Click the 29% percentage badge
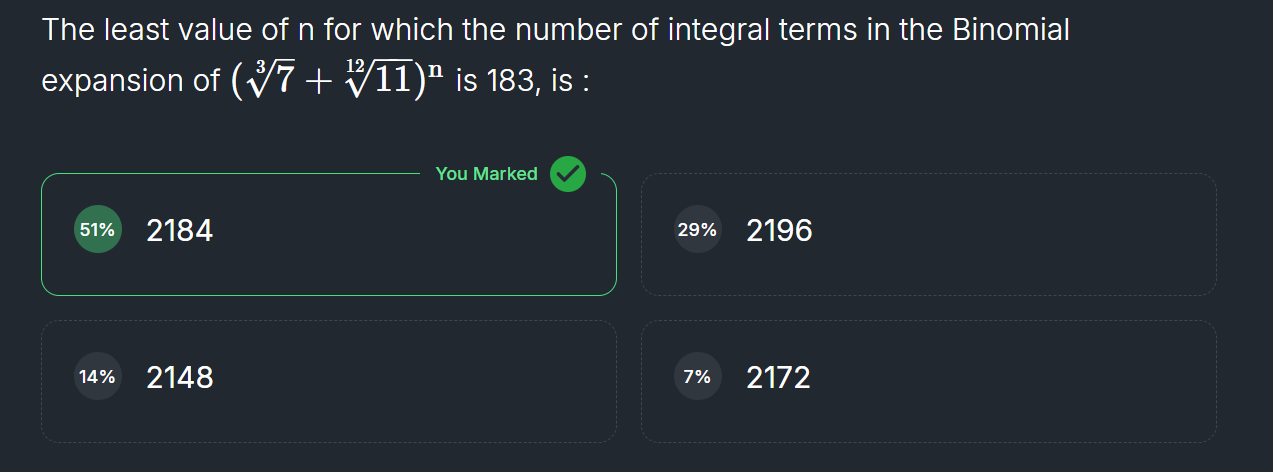The image size is (1273, 472). (697, 230)
